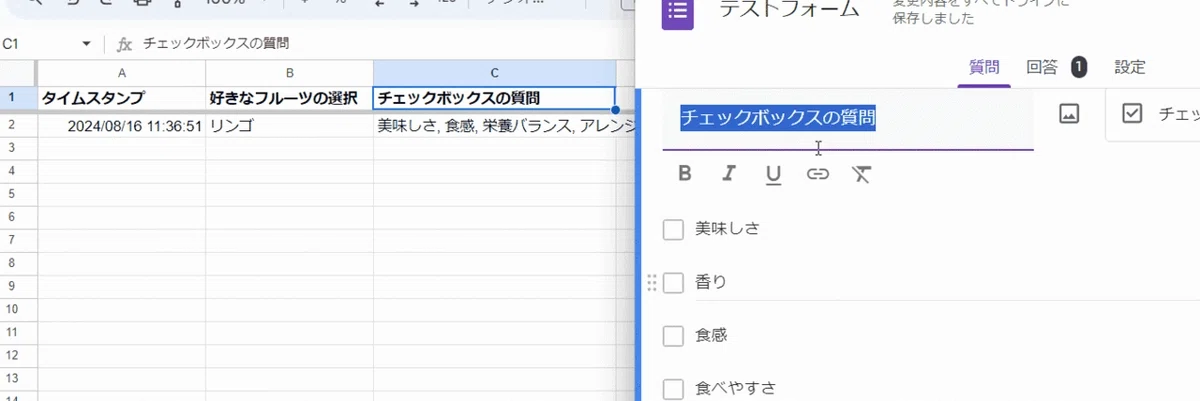The width and height of the screenshot is (1200, 401).
Task: Edit the 美味しさ option text
Action: (728, 229)
